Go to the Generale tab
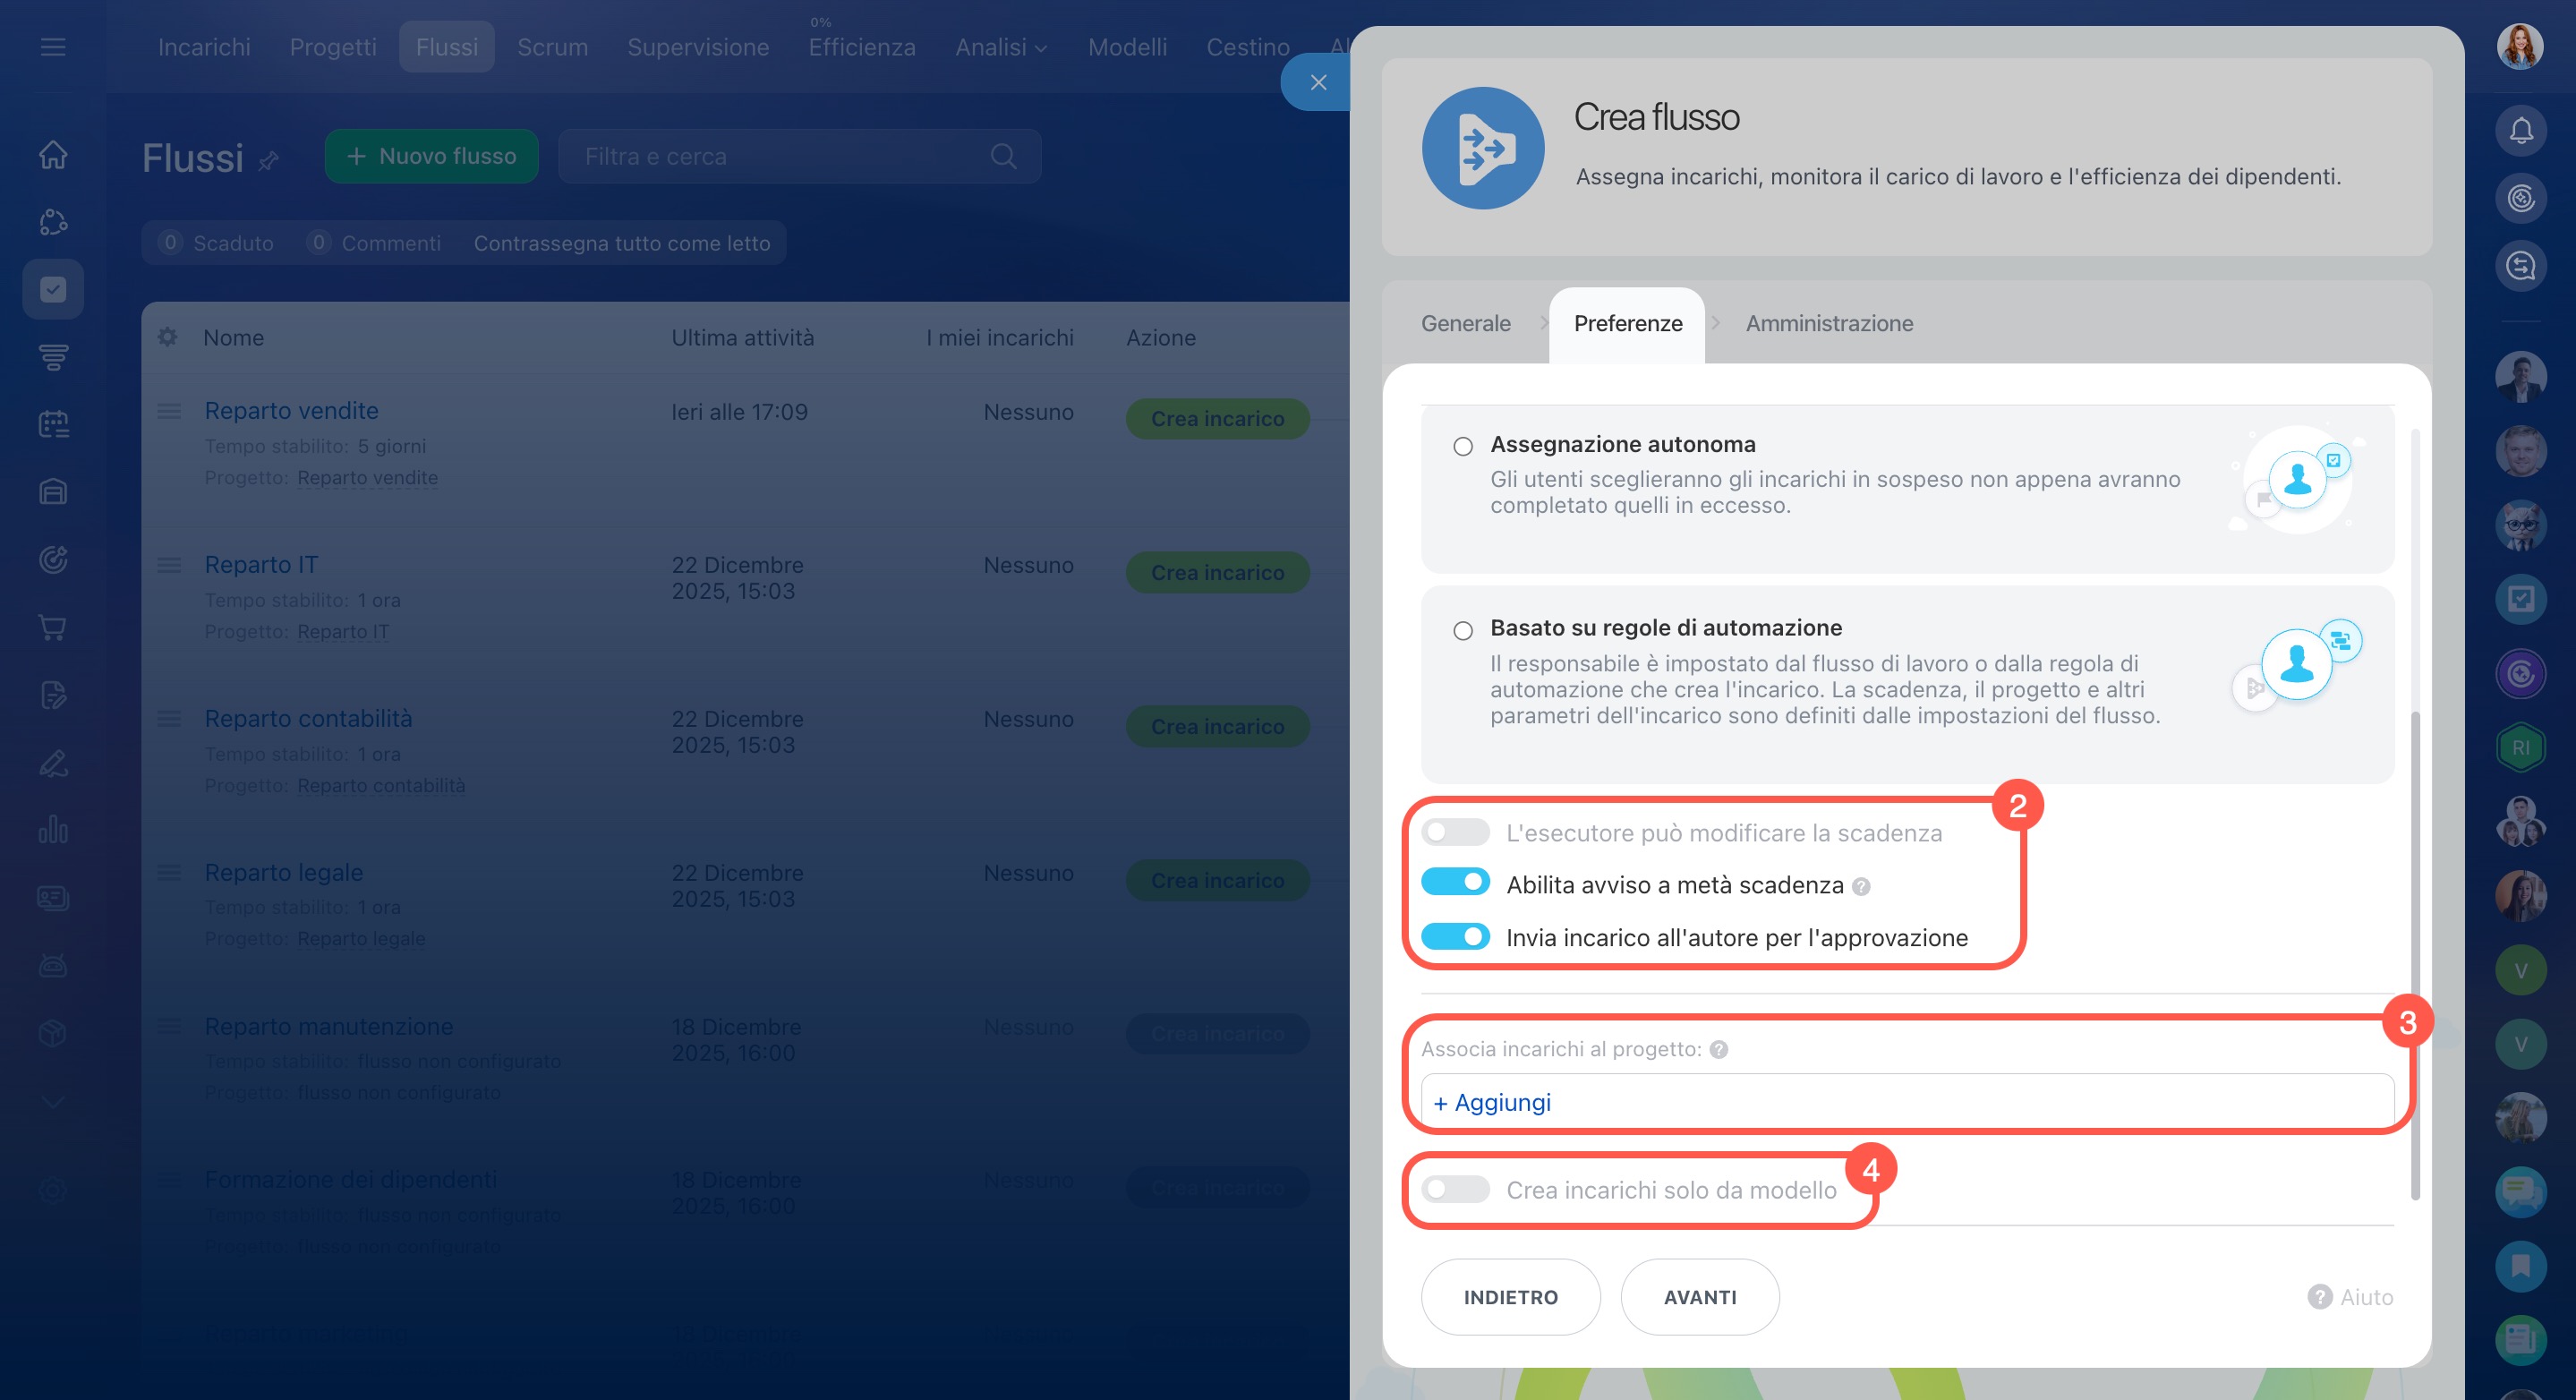 1465,323
